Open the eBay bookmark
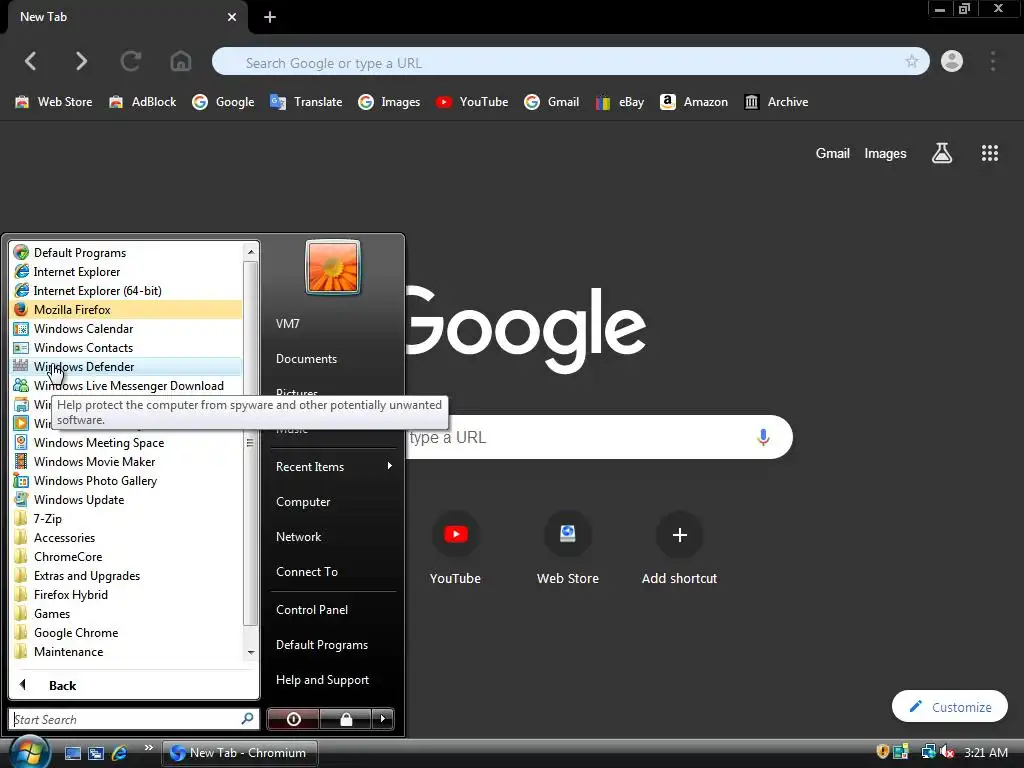Screen dimensions: 1024x768 click(x=619, y=102)
